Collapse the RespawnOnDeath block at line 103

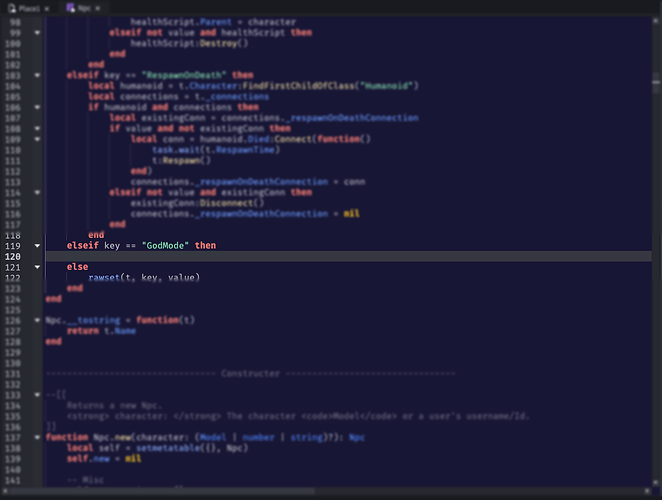[37, 75]
